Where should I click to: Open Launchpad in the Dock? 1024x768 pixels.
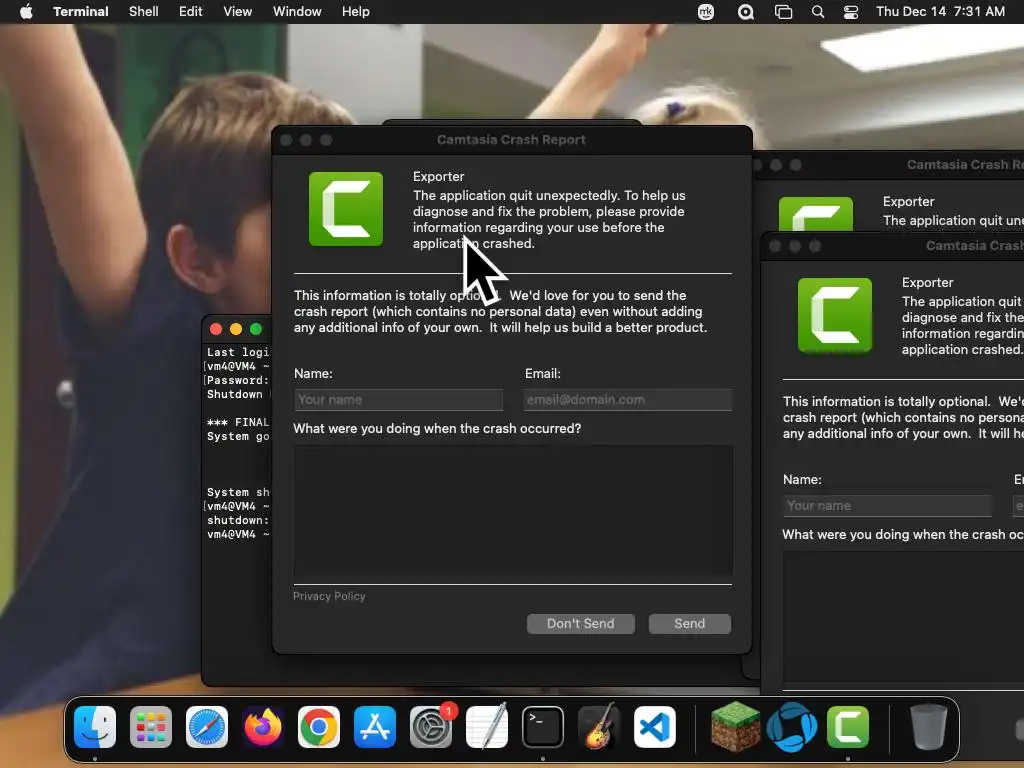click(151, 727)
